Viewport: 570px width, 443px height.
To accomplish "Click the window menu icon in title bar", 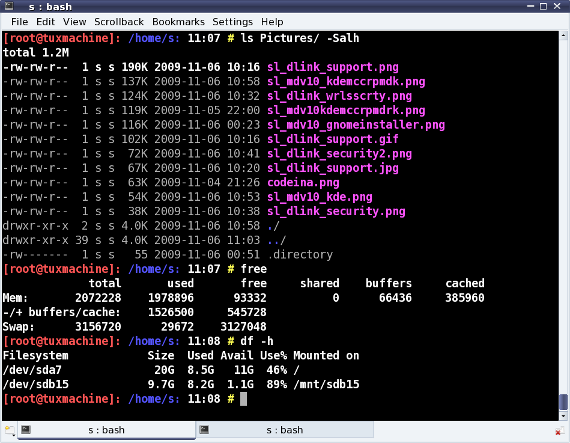I will pos(9,6).
